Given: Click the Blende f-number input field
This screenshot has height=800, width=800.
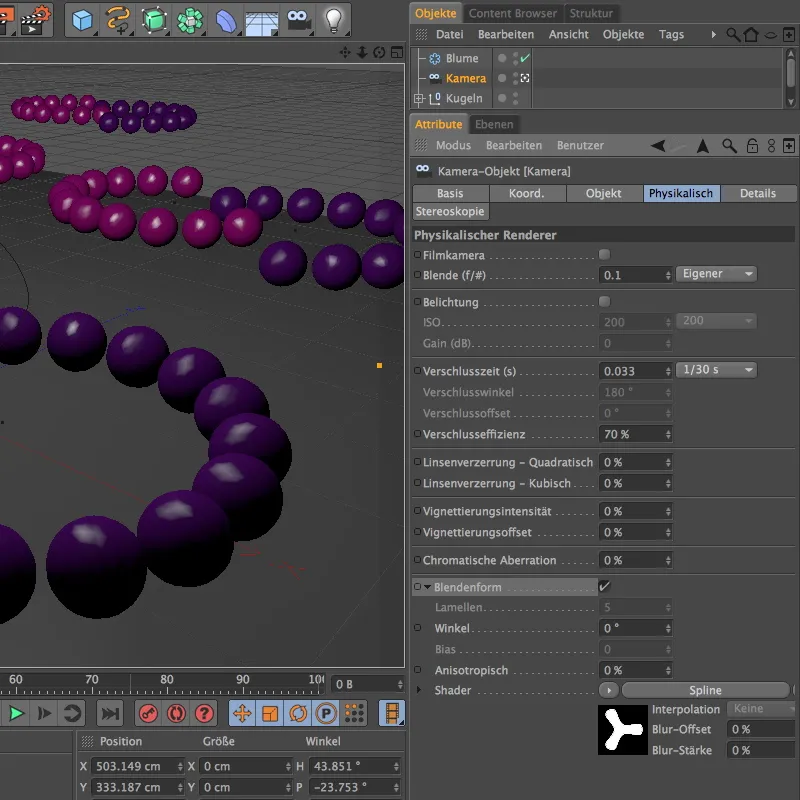Looking at the screenshot, I should click(x=635, y=275).
